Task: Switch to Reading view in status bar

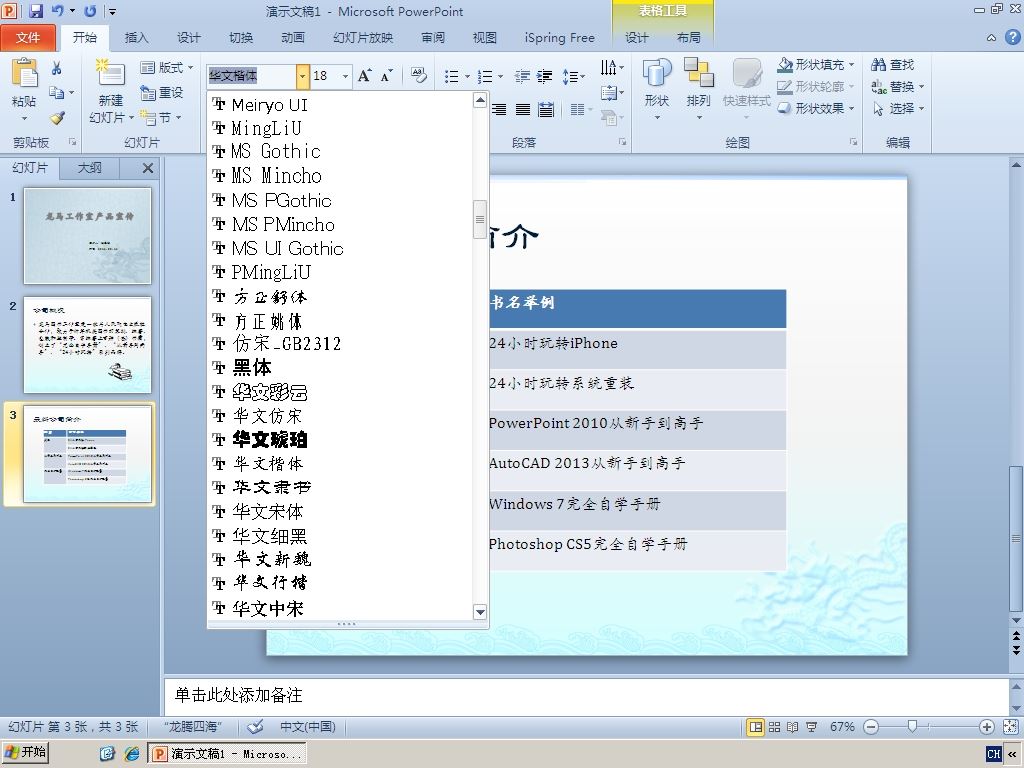Action: (792, 727)
